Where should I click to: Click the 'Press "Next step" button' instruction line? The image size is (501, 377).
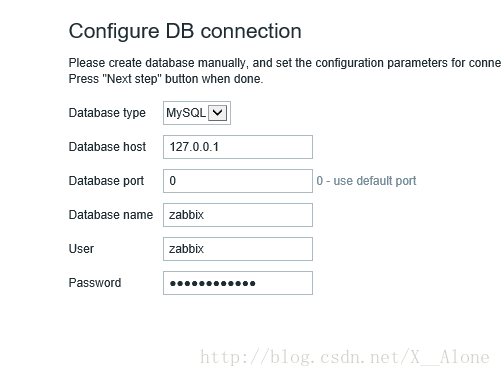pos(166,79)
